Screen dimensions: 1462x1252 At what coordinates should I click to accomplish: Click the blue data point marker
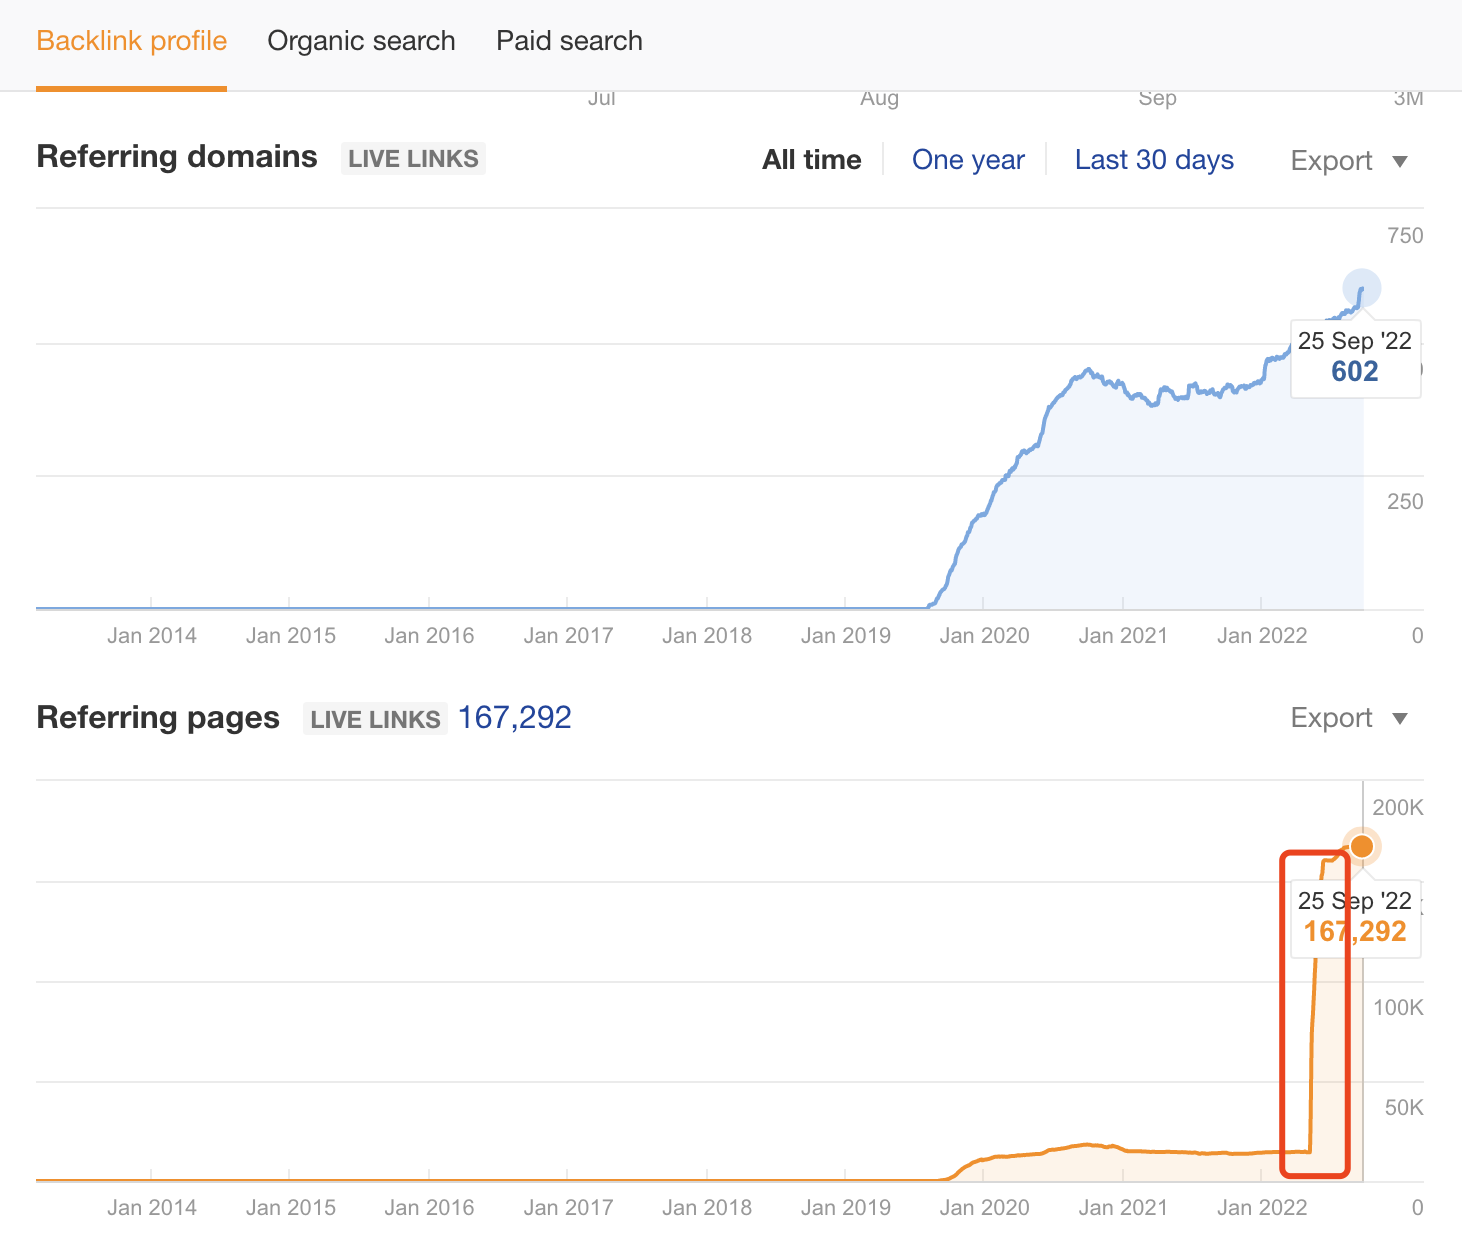[x=1361, y=289]
